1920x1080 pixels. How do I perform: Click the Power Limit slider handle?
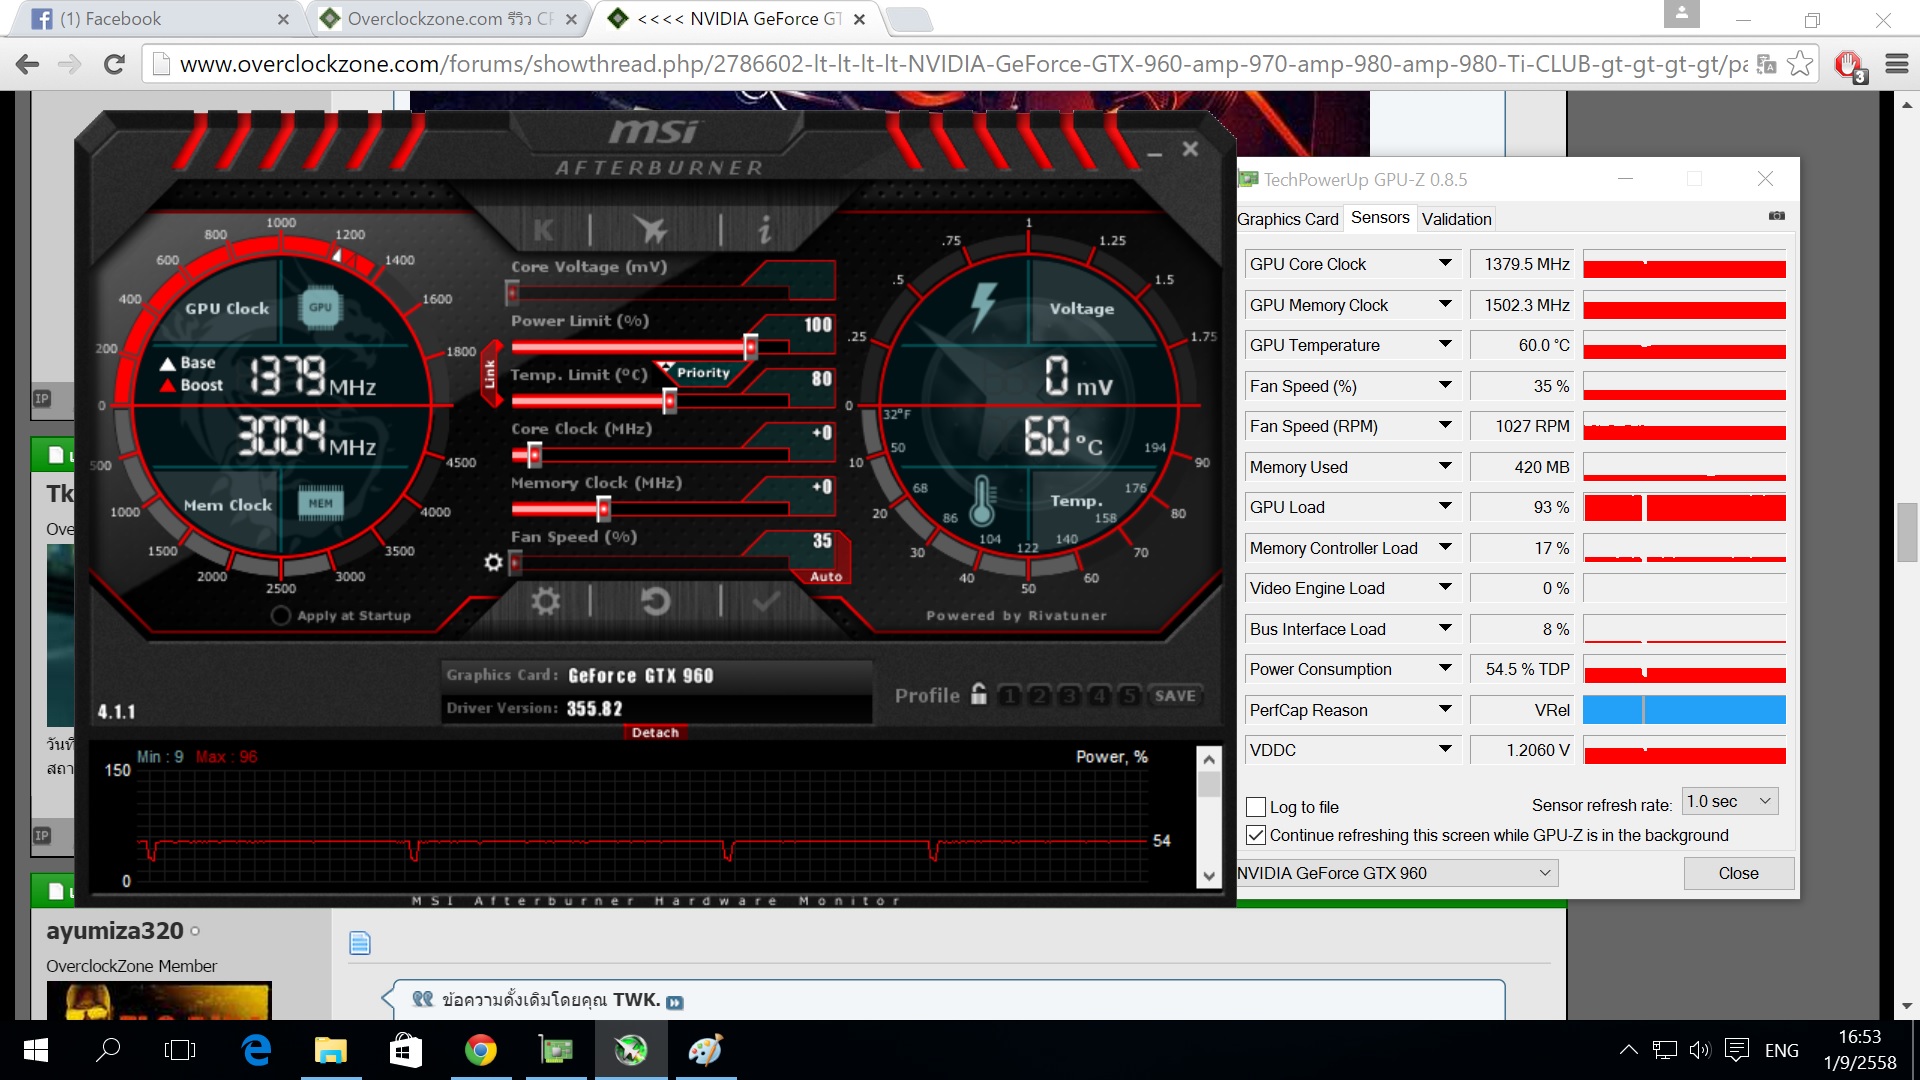[x=750, y=347]
